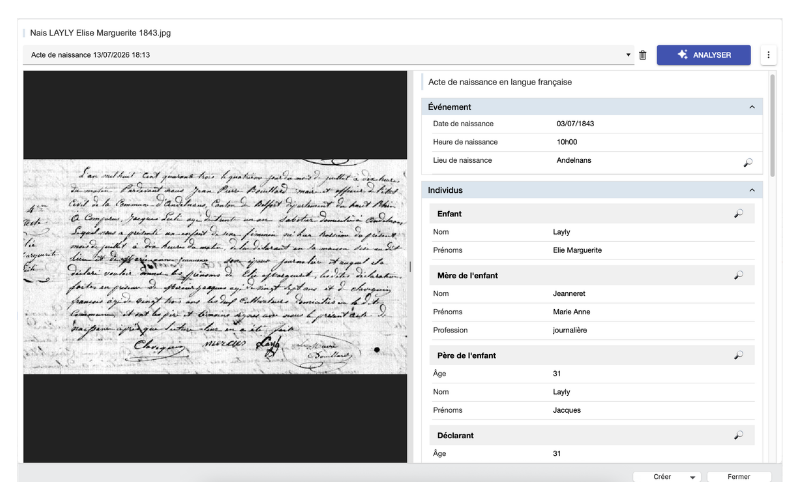Search individual for Mère de l'enfant
Screen dimensions: 800x500
738,276
